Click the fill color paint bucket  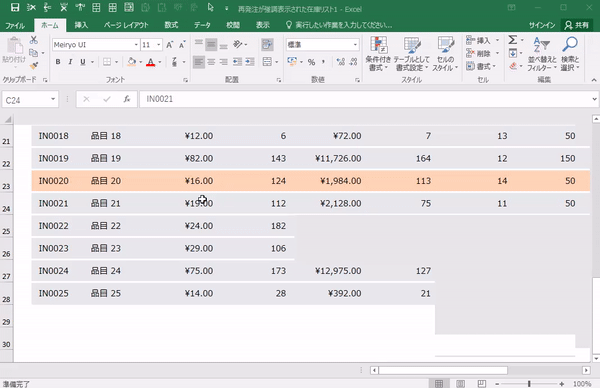pos(132,62)
